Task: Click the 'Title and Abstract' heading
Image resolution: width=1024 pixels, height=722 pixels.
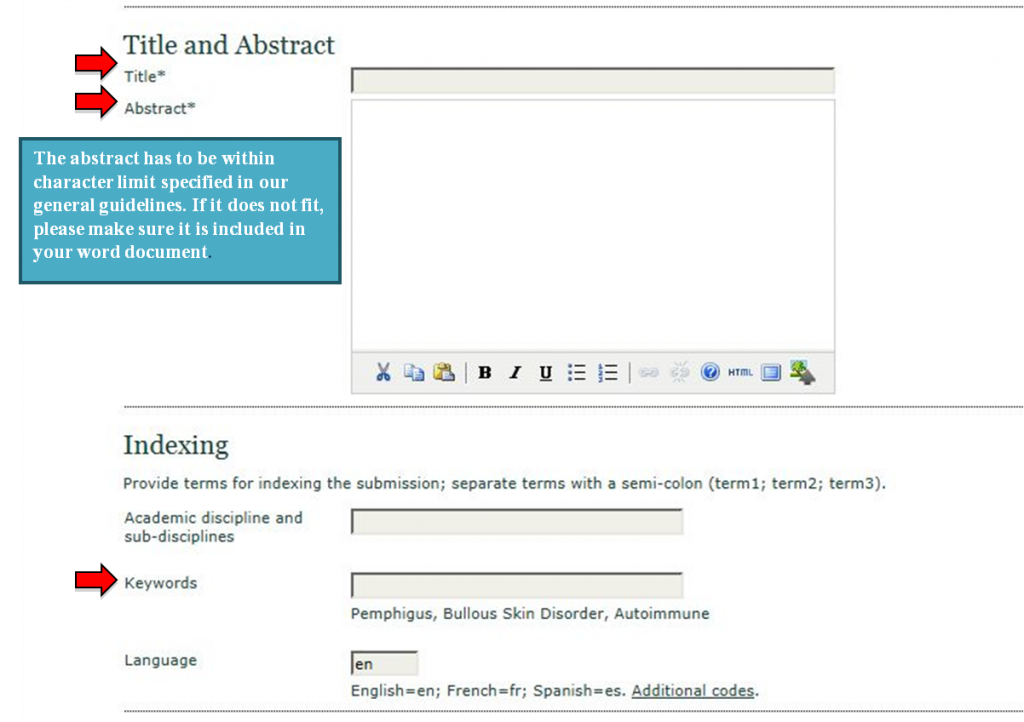Action: pos(229,45)
